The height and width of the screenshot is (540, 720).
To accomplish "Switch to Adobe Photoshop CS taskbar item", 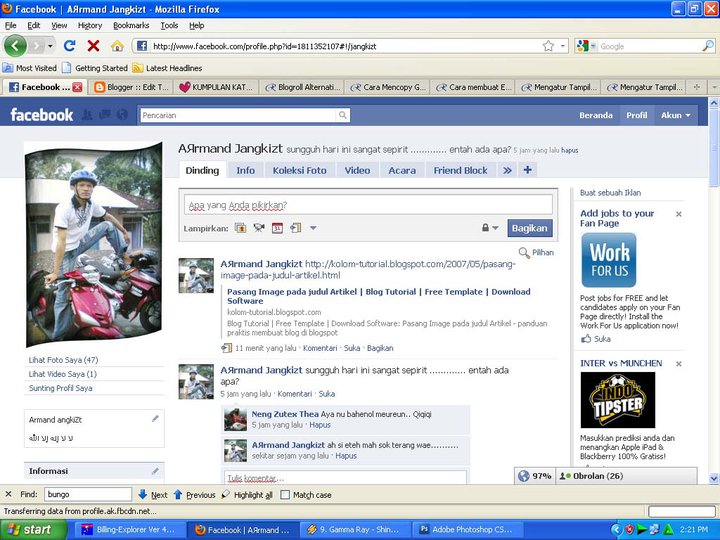I will tap(466, 530).
